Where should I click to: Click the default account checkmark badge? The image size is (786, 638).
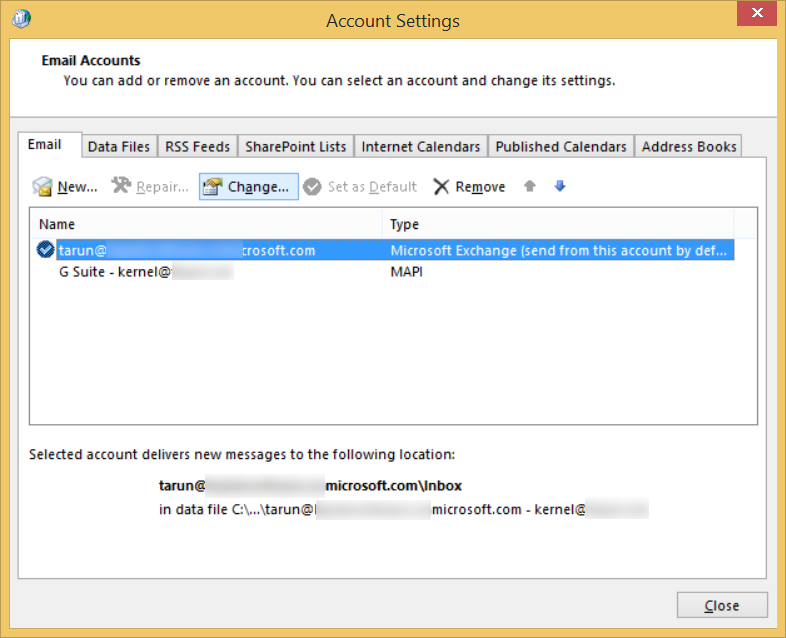46,249
